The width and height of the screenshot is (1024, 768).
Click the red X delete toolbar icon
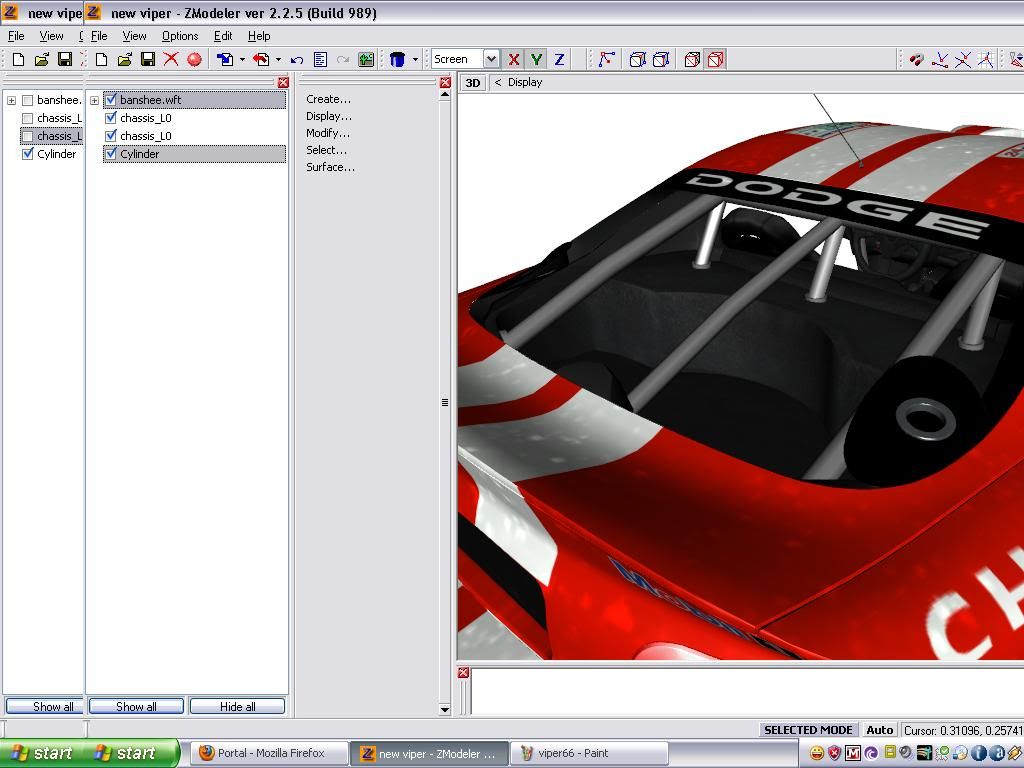tap(171, 60)
